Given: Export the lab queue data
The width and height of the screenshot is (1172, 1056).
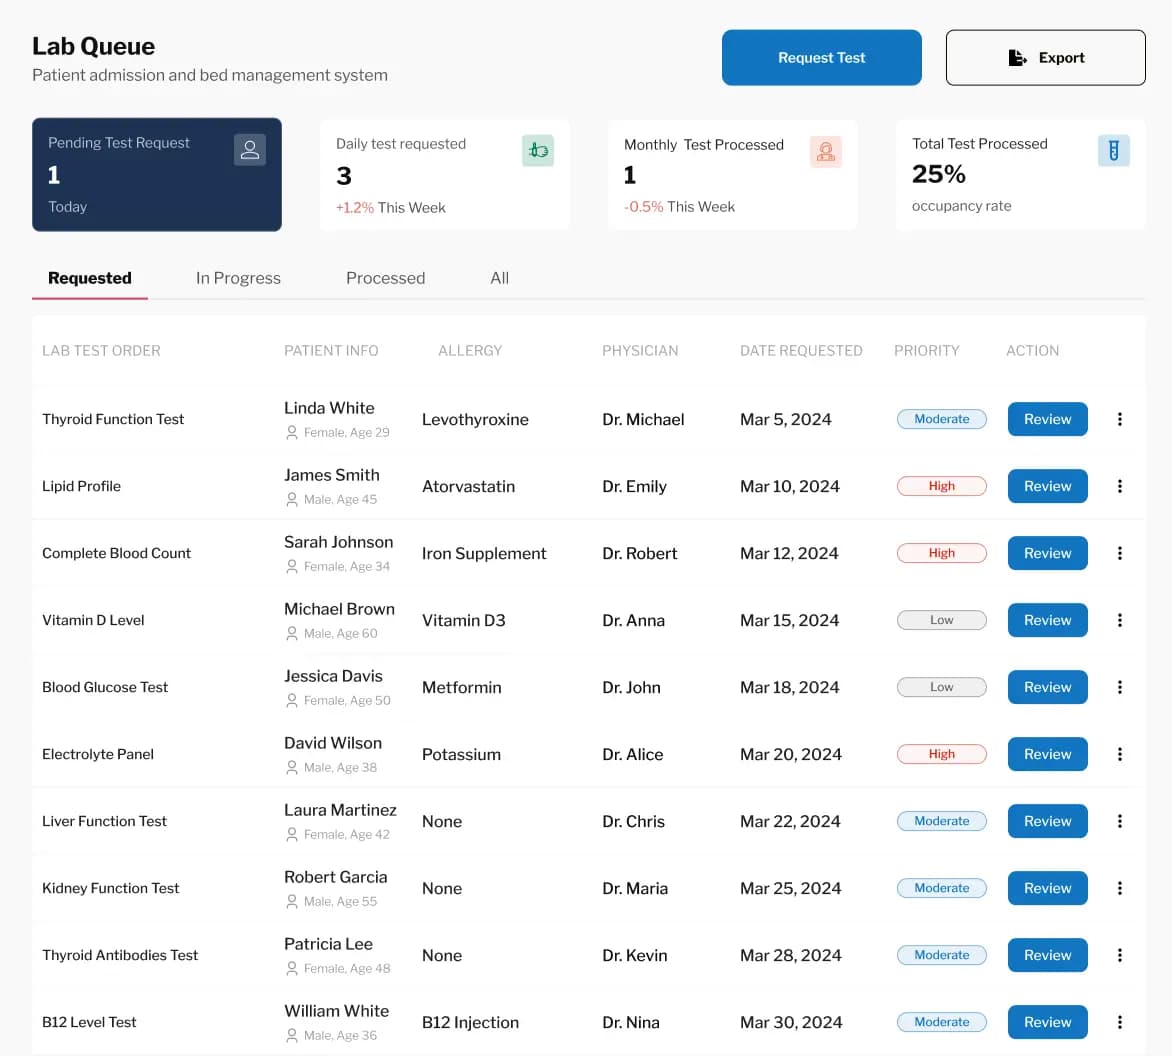Looking at the screenshot, I should [x=1045, y=58].
